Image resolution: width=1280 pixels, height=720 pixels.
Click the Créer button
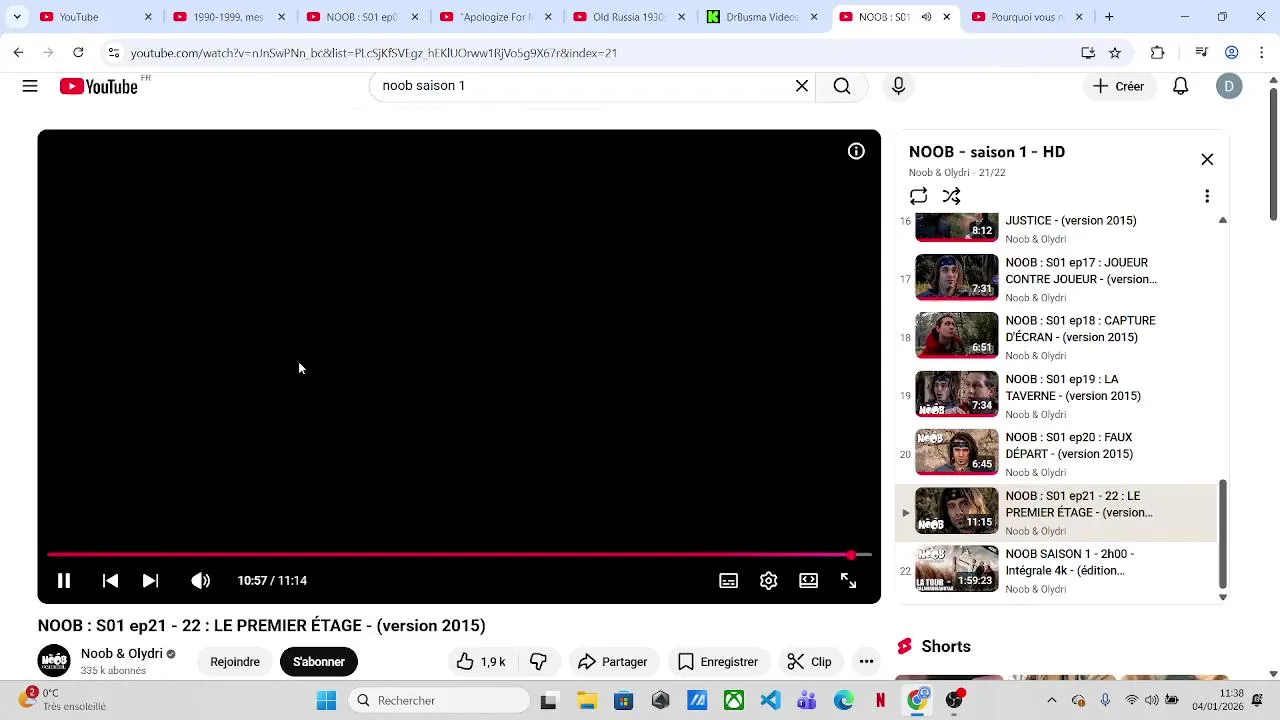[1118, 86]
